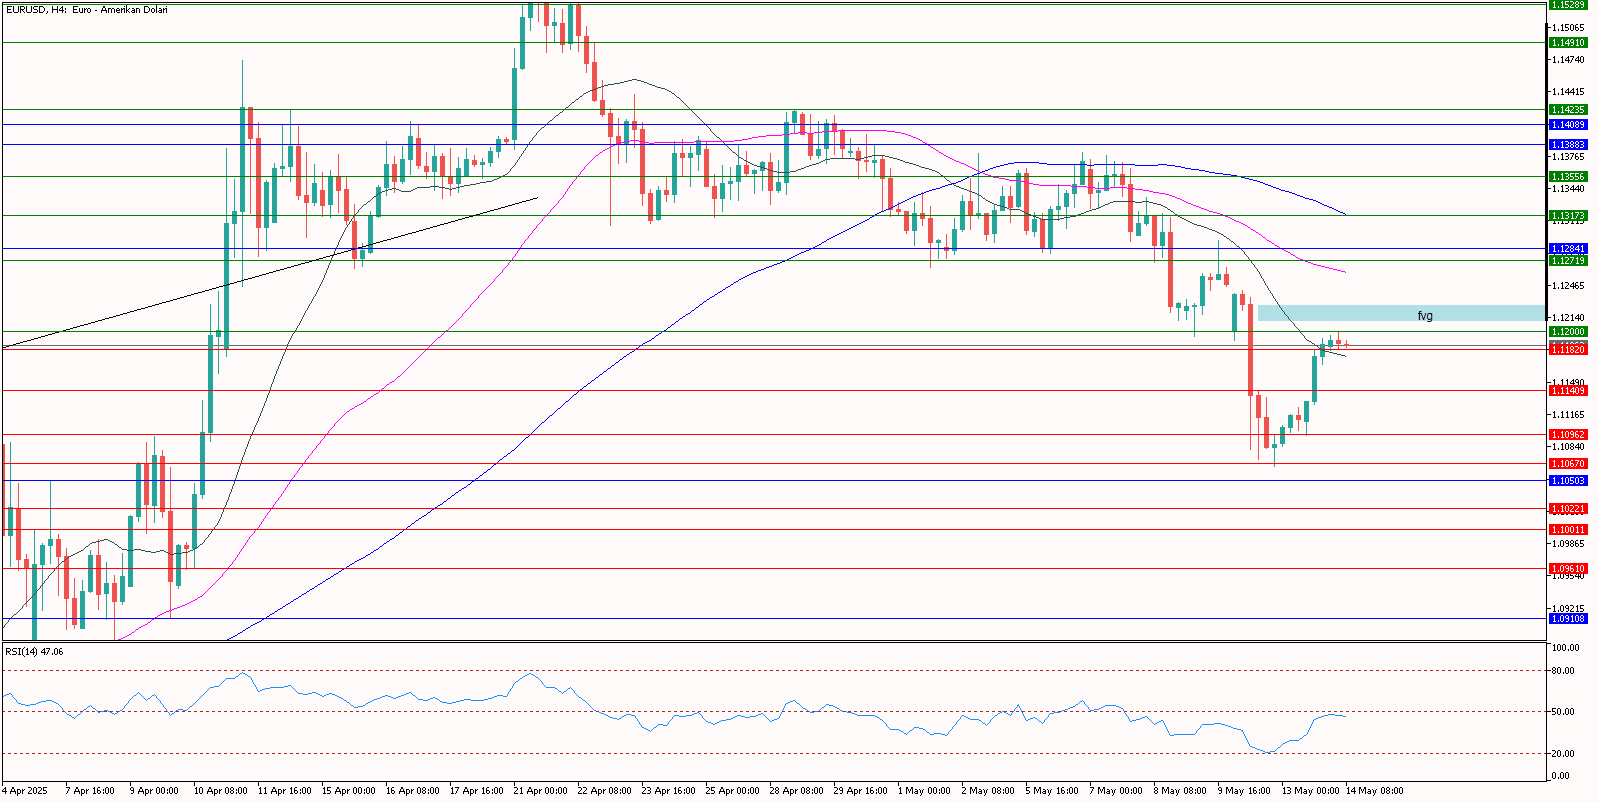Click the 8 May 08:00 time axis label
This screenshot has height=802, width=1599.
[x=1180, y=791]
